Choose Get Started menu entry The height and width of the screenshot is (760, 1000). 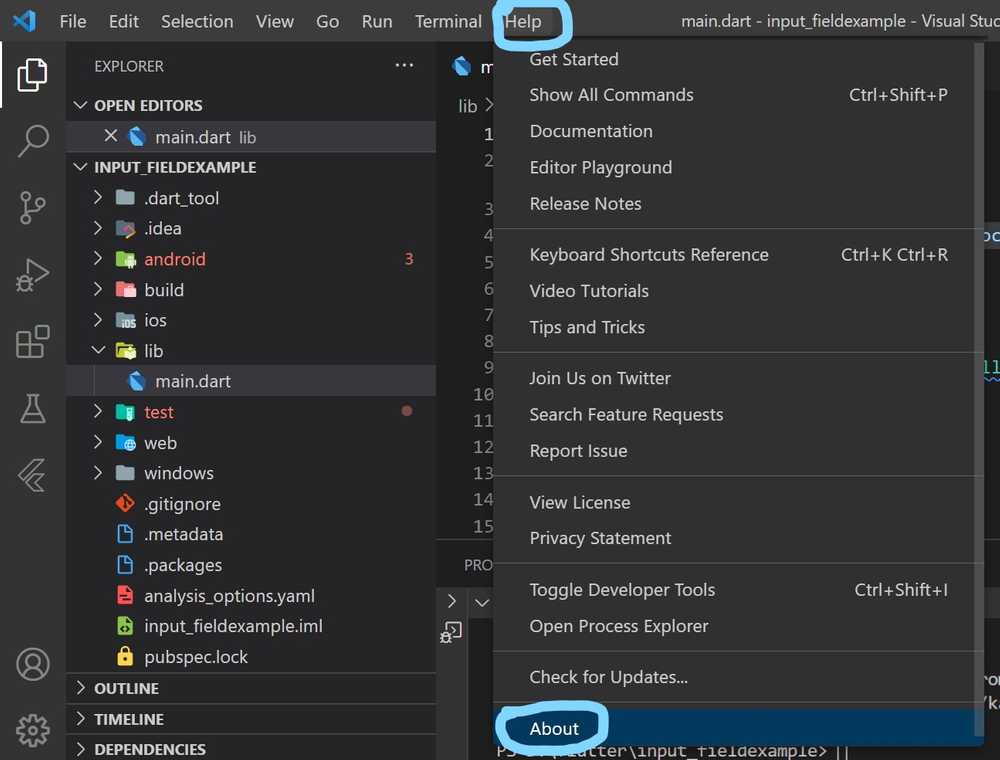(x=738, y=59)
